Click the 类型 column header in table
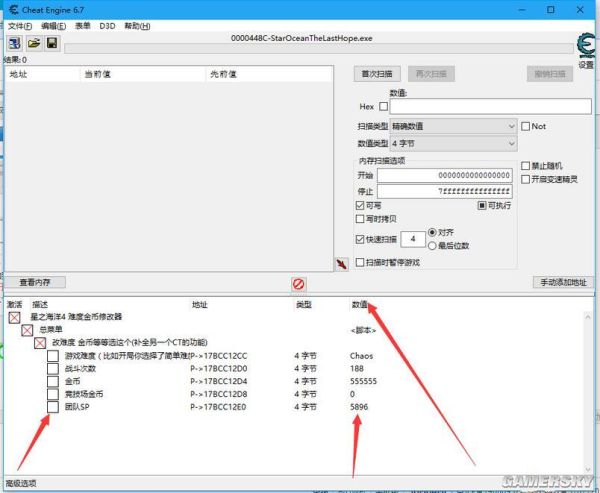This screenshot has width=600, height=493. click(304, 305)
